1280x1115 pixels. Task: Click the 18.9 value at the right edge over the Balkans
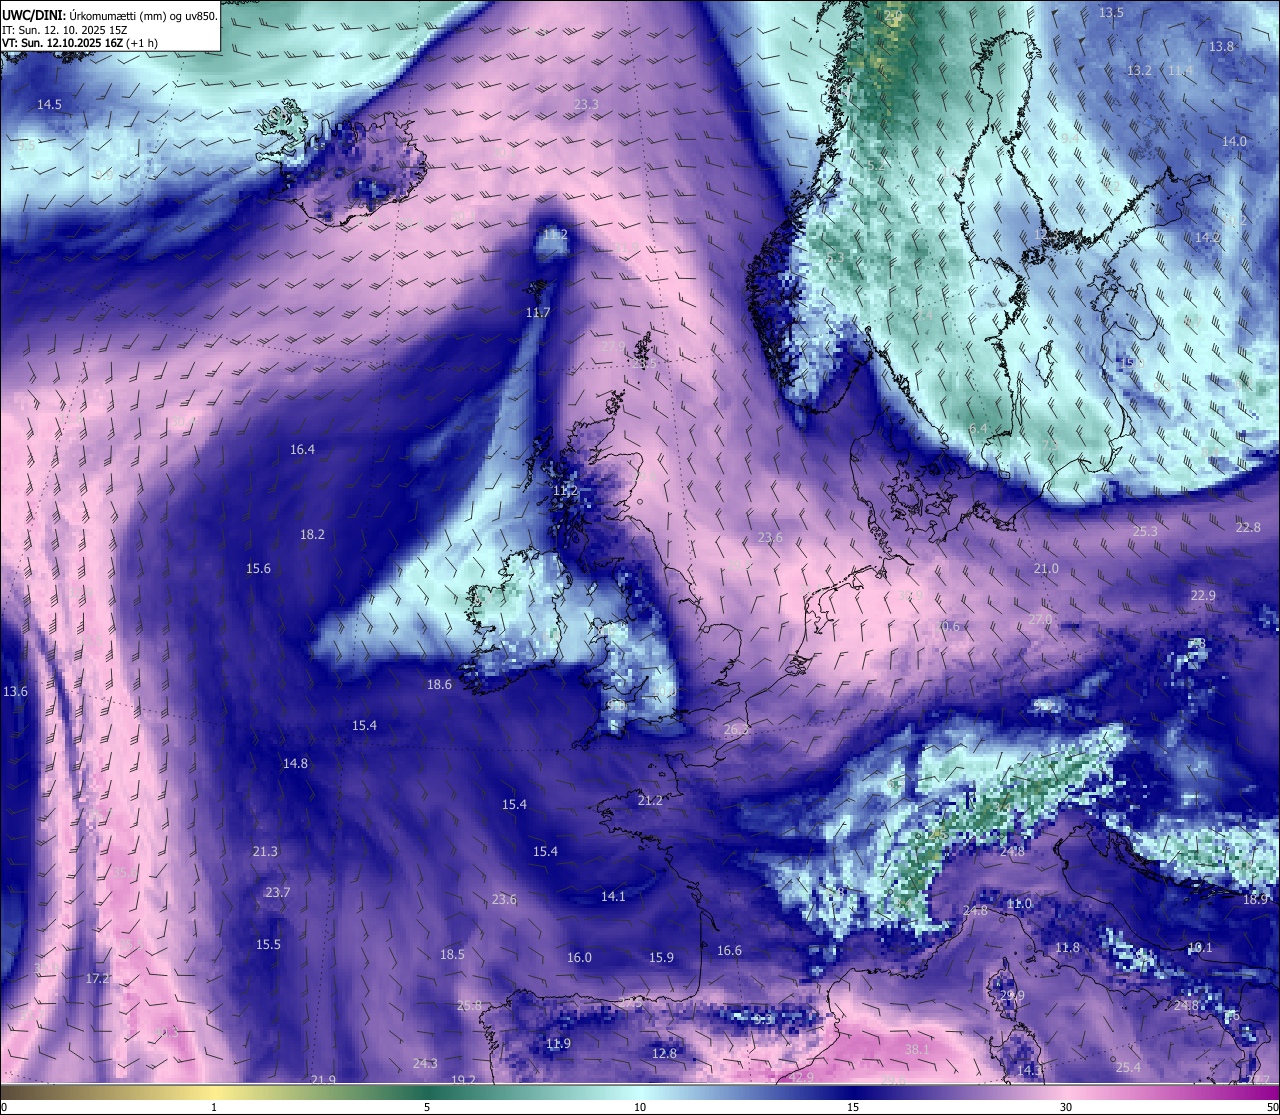[x=1255, y=900]
